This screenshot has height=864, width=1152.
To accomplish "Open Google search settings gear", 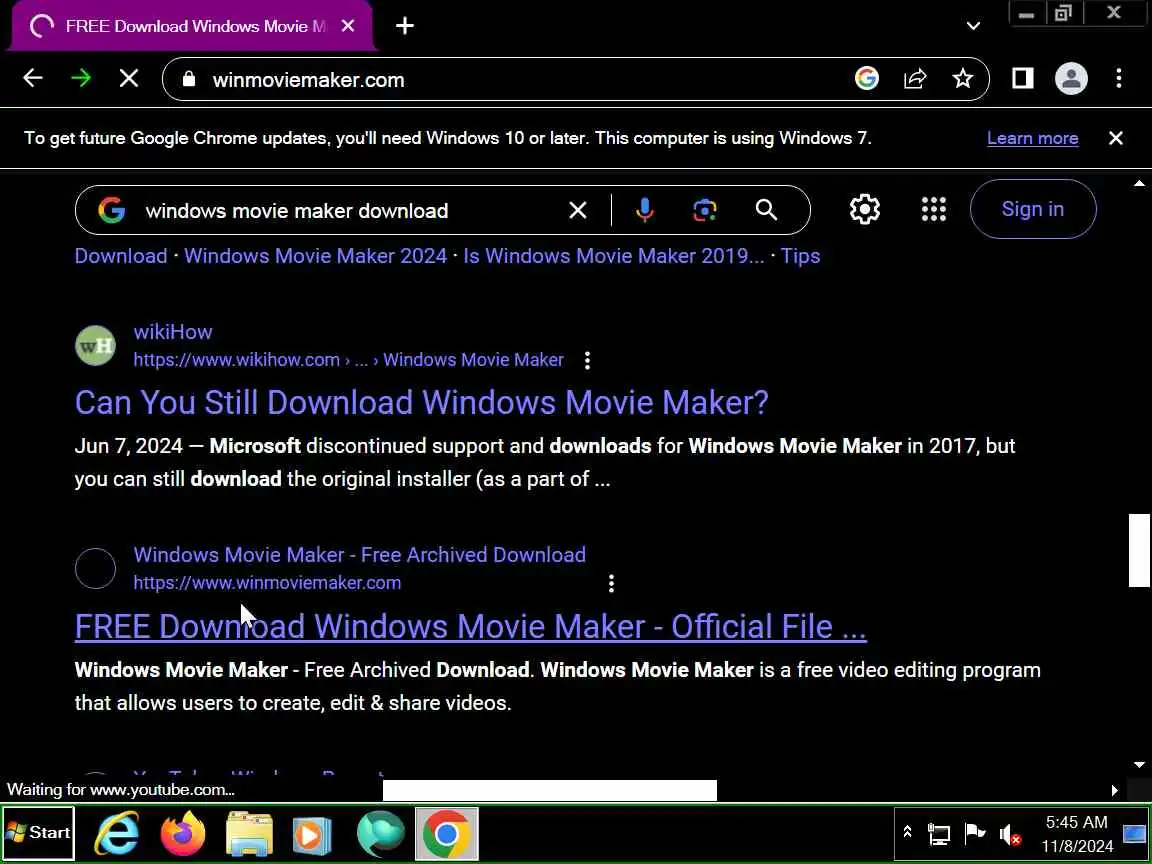I will point(865,209).
